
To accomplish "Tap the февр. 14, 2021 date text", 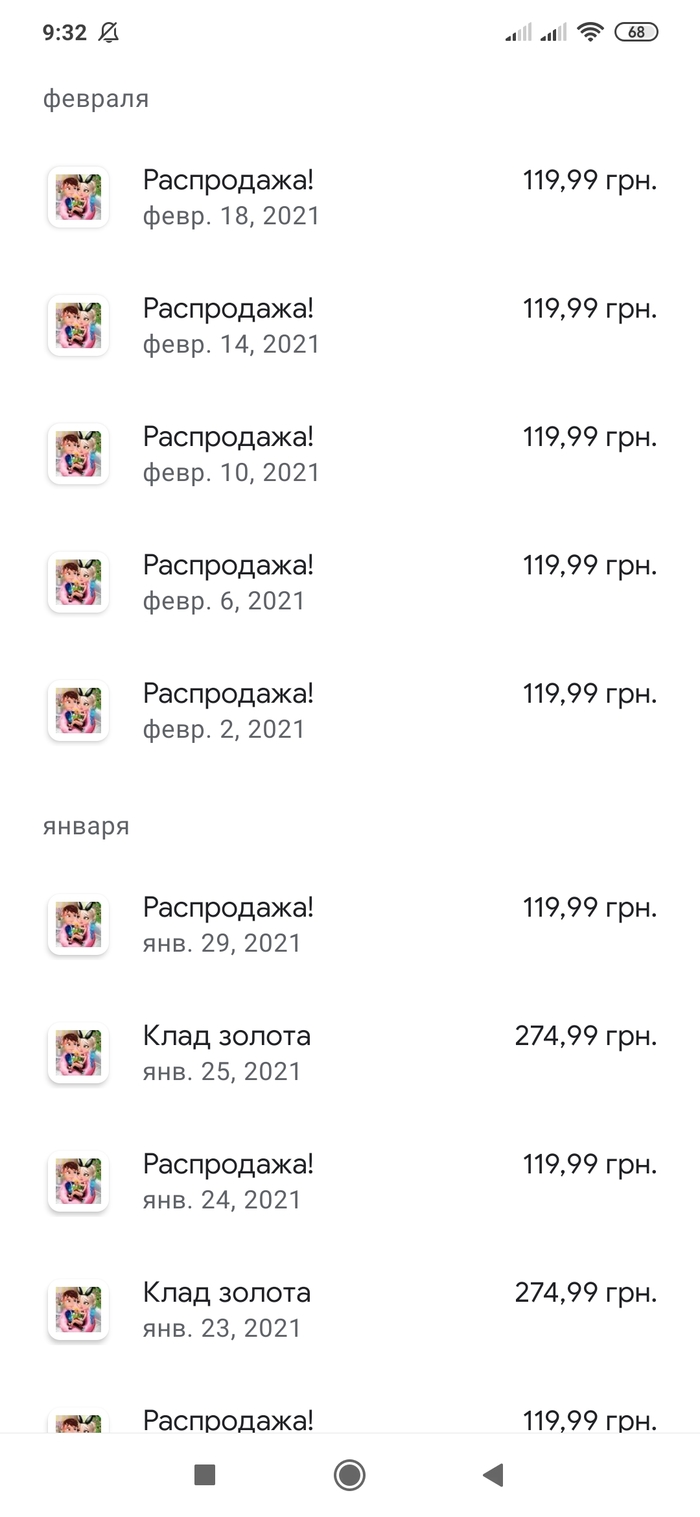I will tap(231, 344).
